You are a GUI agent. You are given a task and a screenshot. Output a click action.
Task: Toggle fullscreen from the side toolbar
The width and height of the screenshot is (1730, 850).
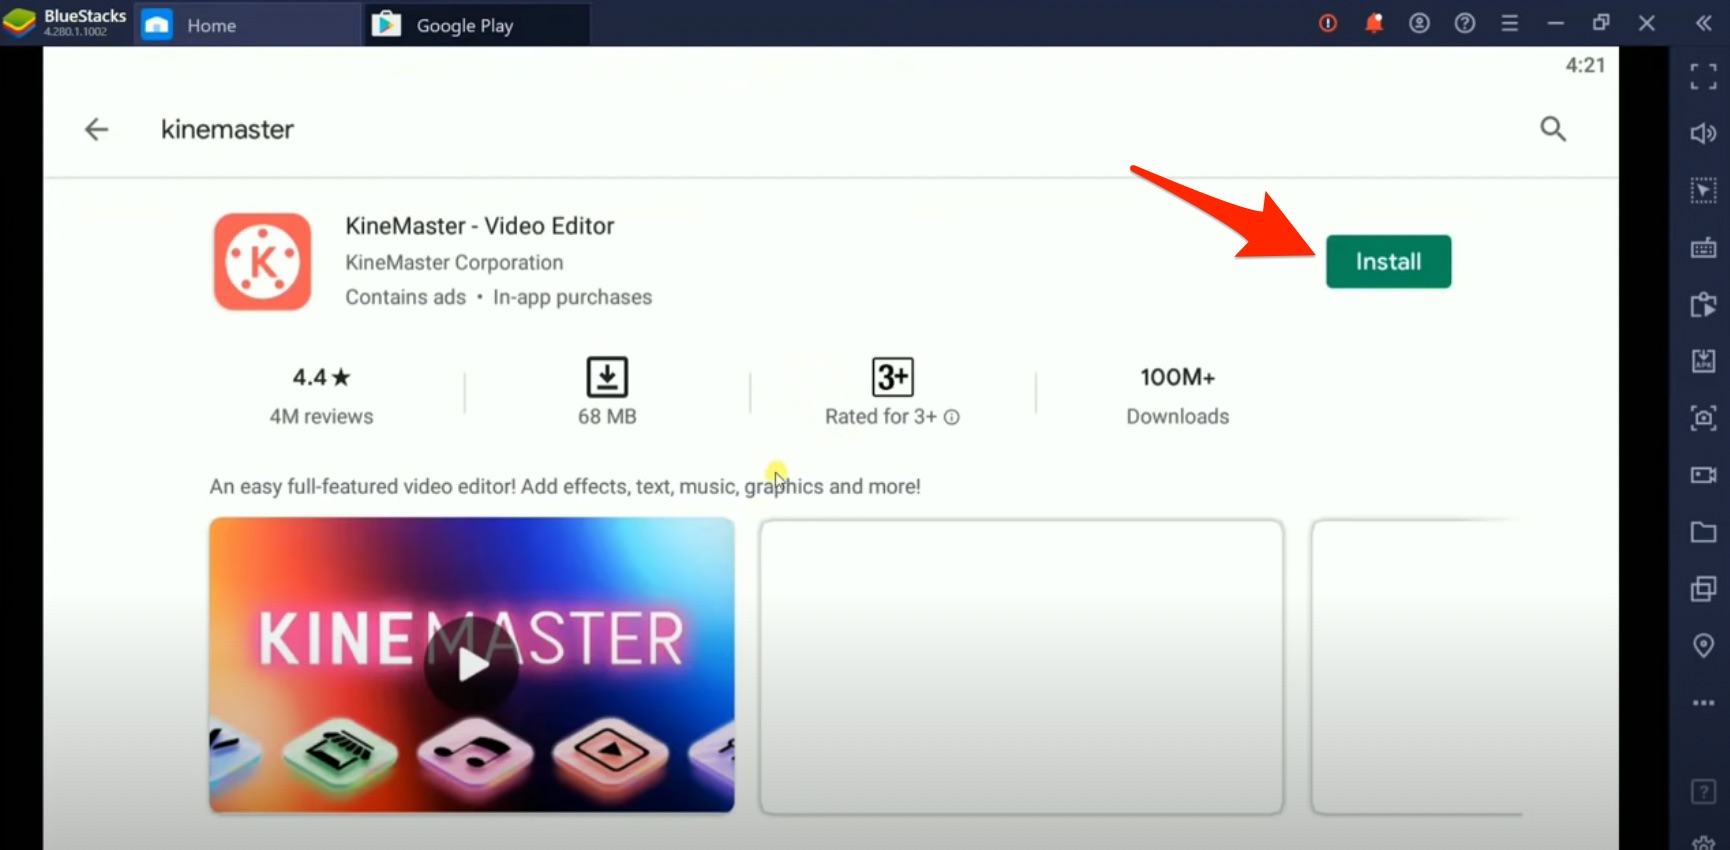[1703, 76]
